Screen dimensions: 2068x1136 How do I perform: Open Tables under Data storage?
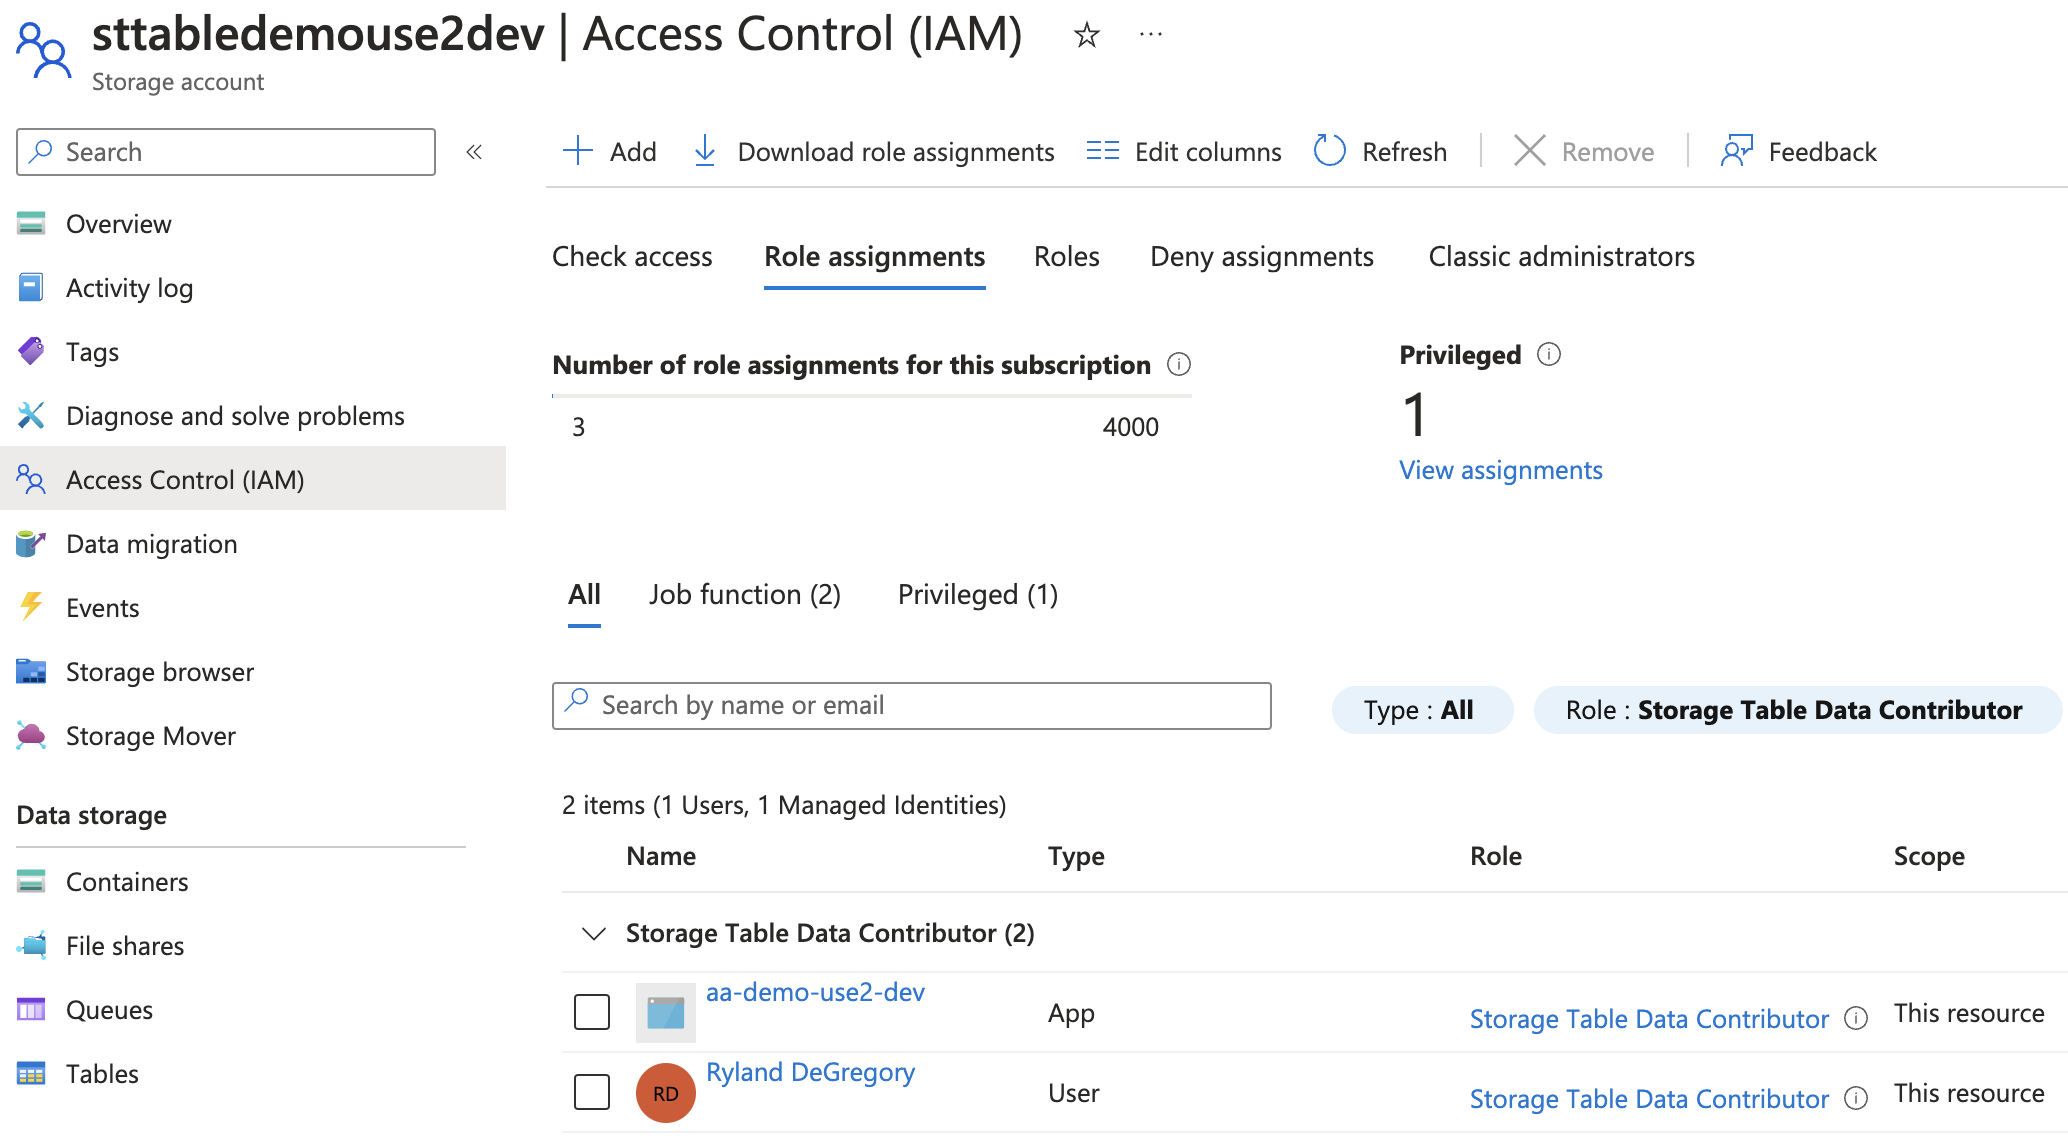[103, 1073]
